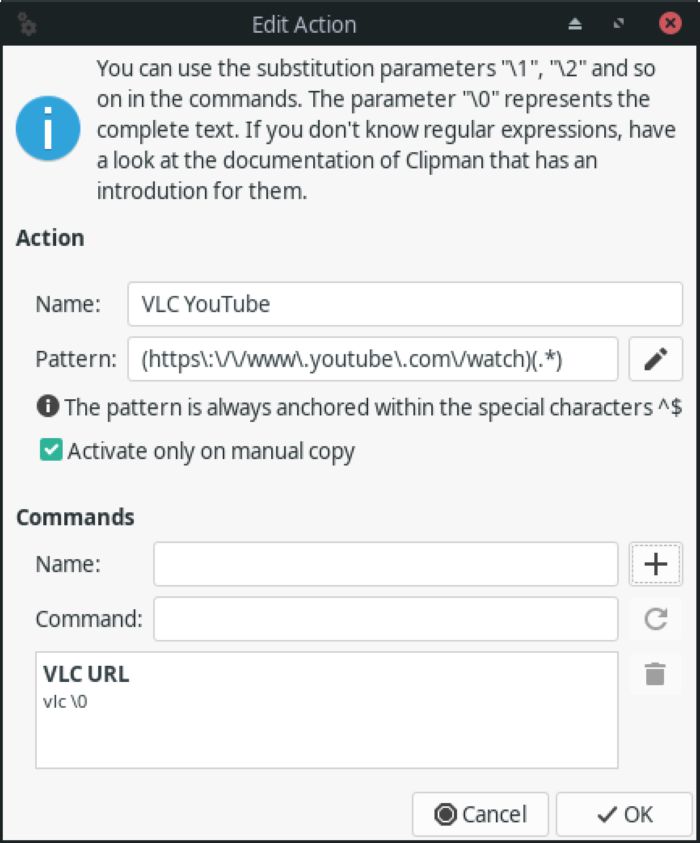Dismiss the dialog with the Cancel button
The width and height of the screenshot is (700, 843).
click(480, 813)
